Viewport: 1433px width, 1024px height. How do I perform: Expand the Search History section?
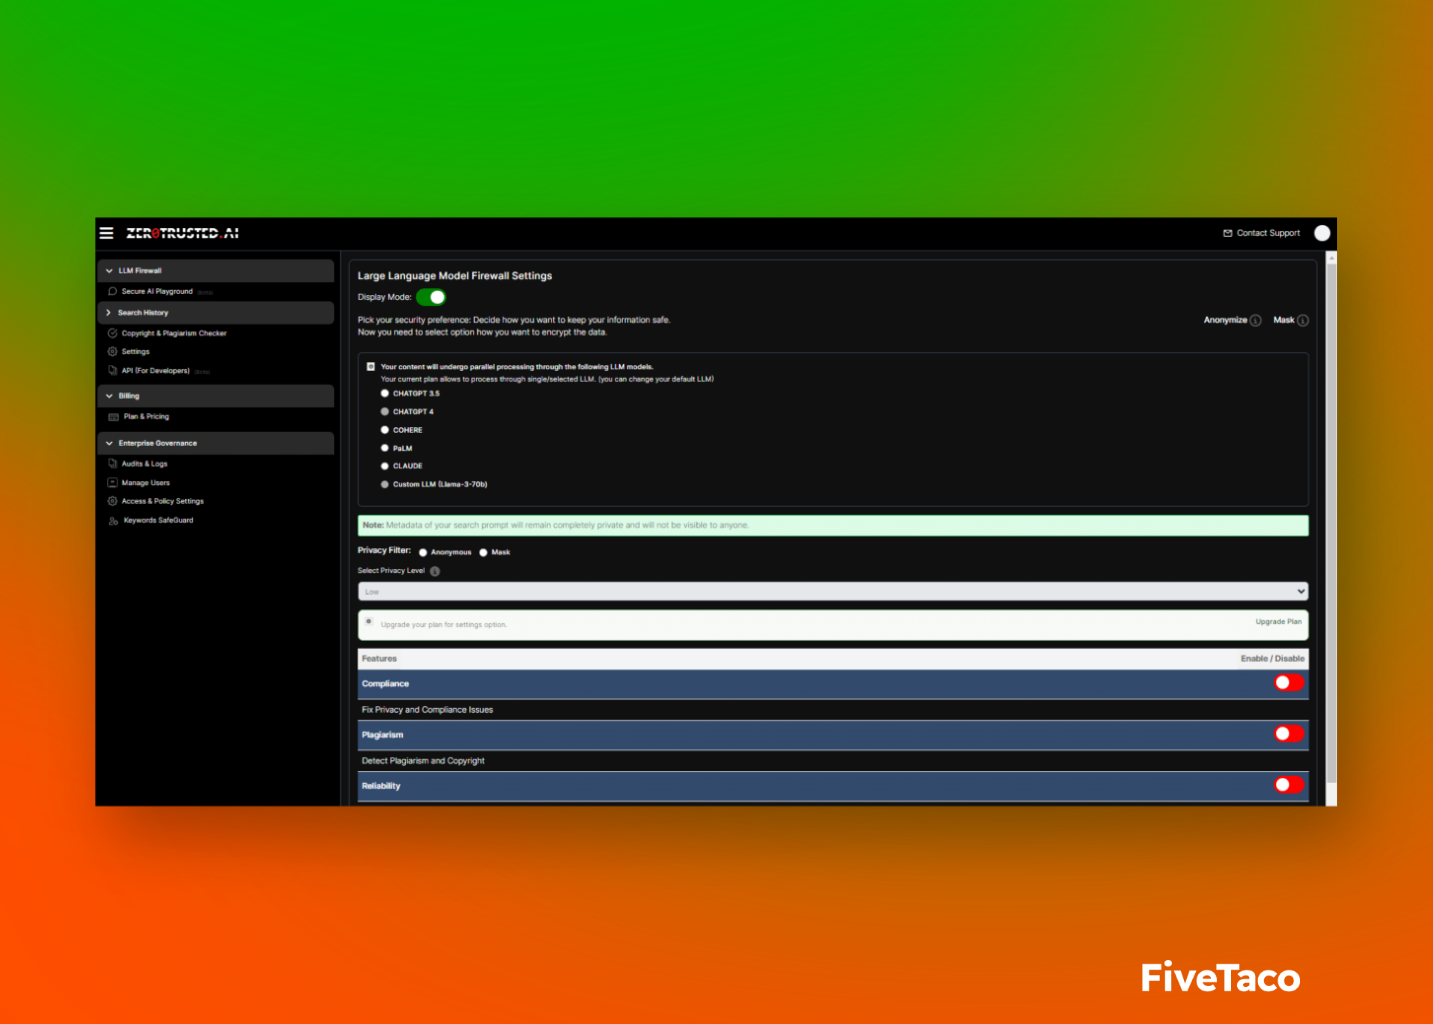click(216, 313)
